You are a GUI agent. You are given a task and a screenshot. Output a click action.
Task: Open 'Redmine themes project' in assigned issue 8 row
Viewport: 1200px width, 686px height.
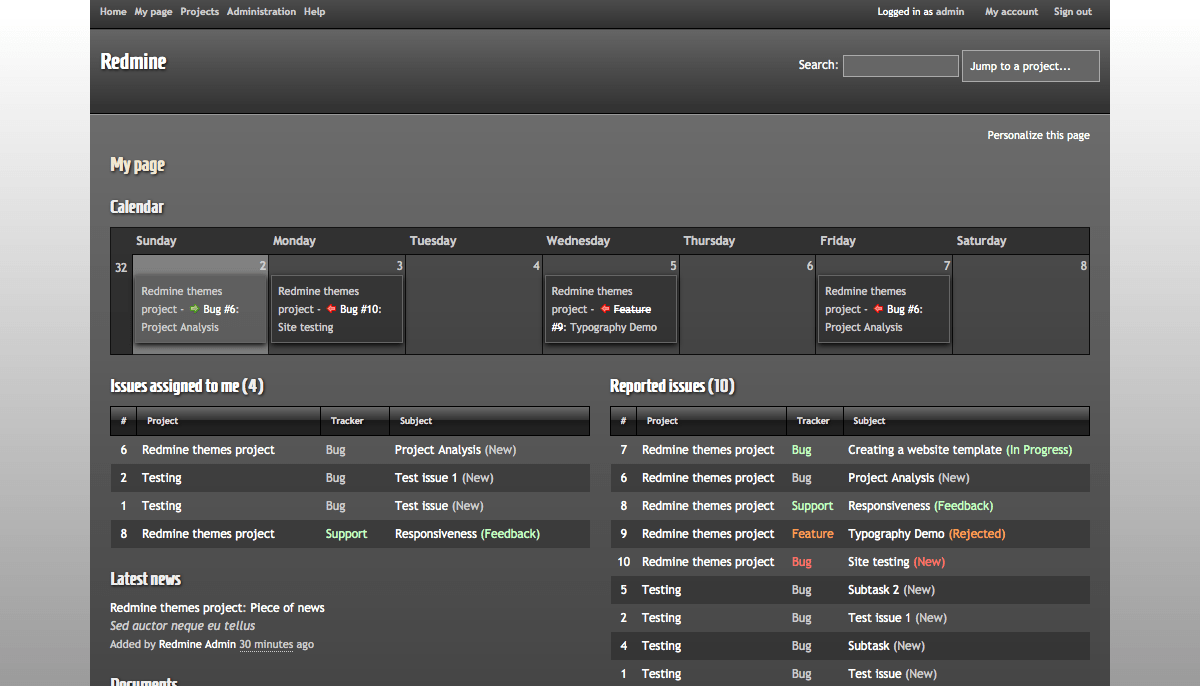(208, 534)
